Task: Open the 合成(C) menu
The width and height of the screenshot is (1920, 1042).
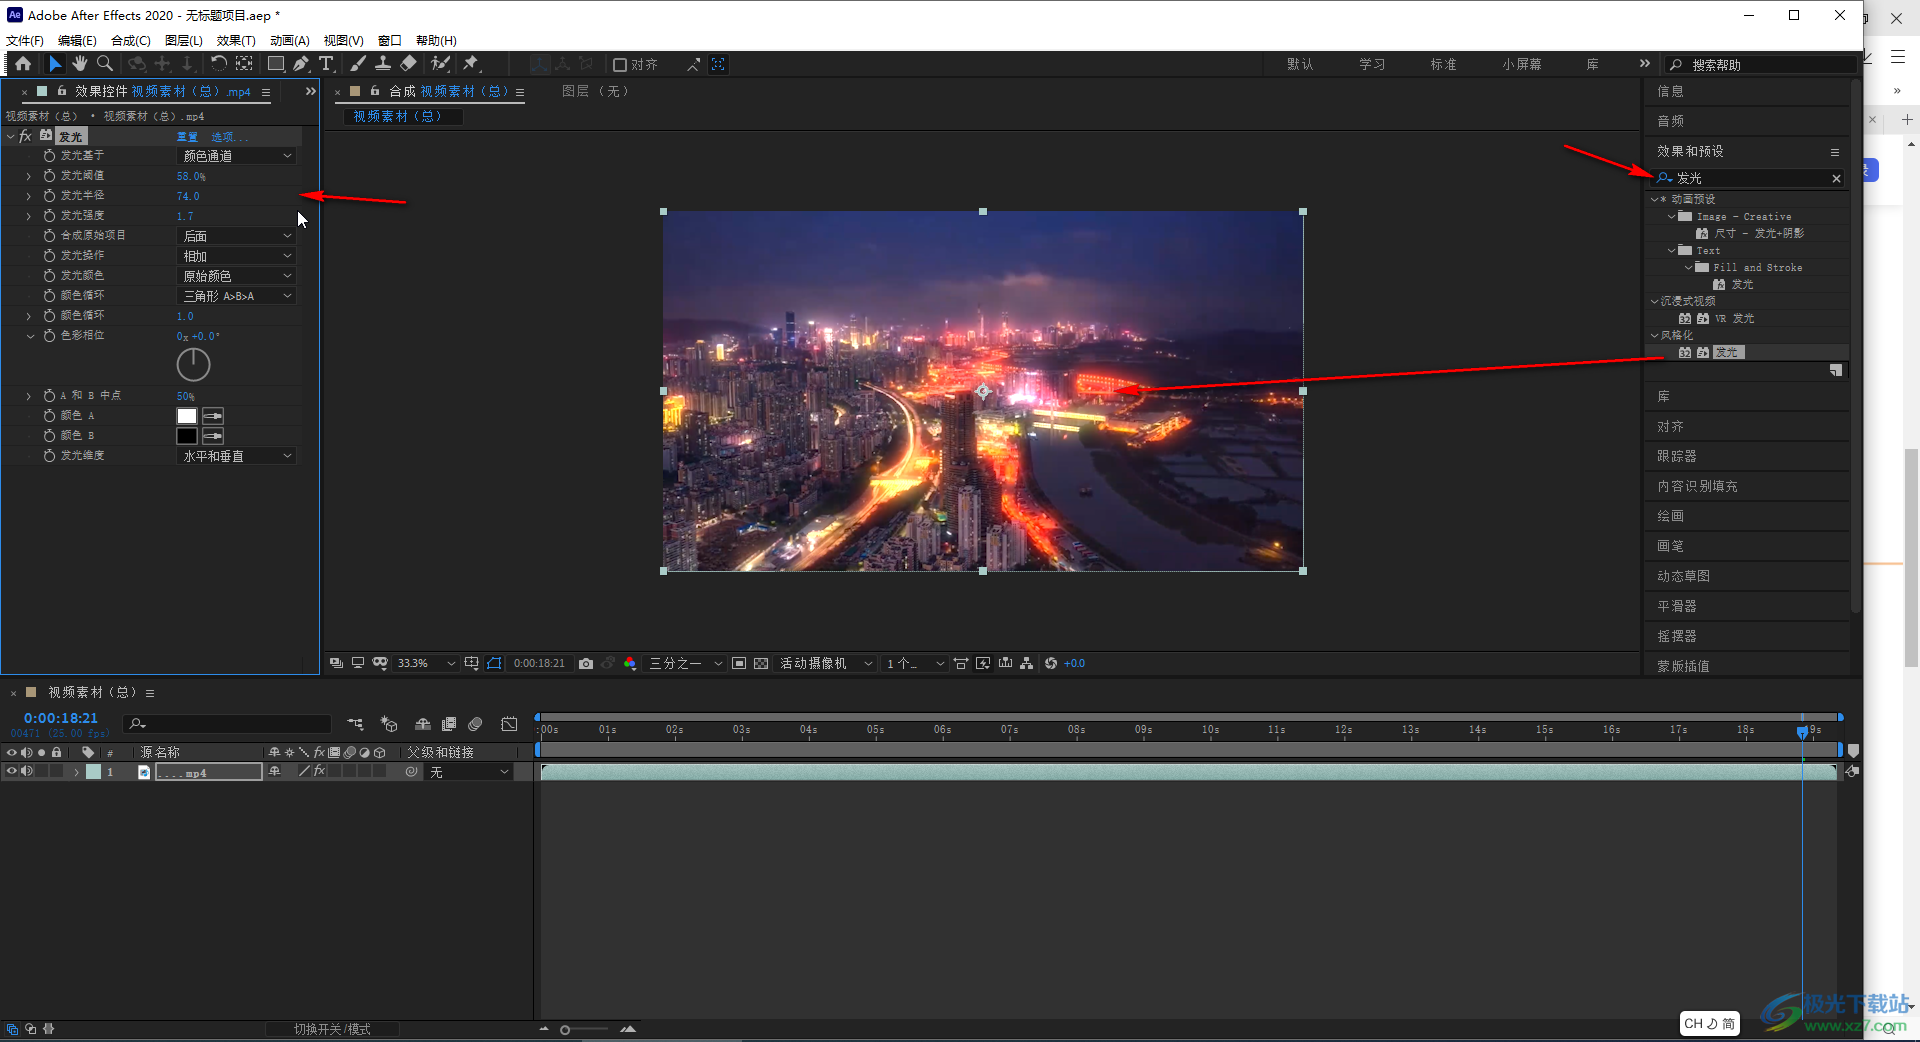Action: click(x=131, y=41)
